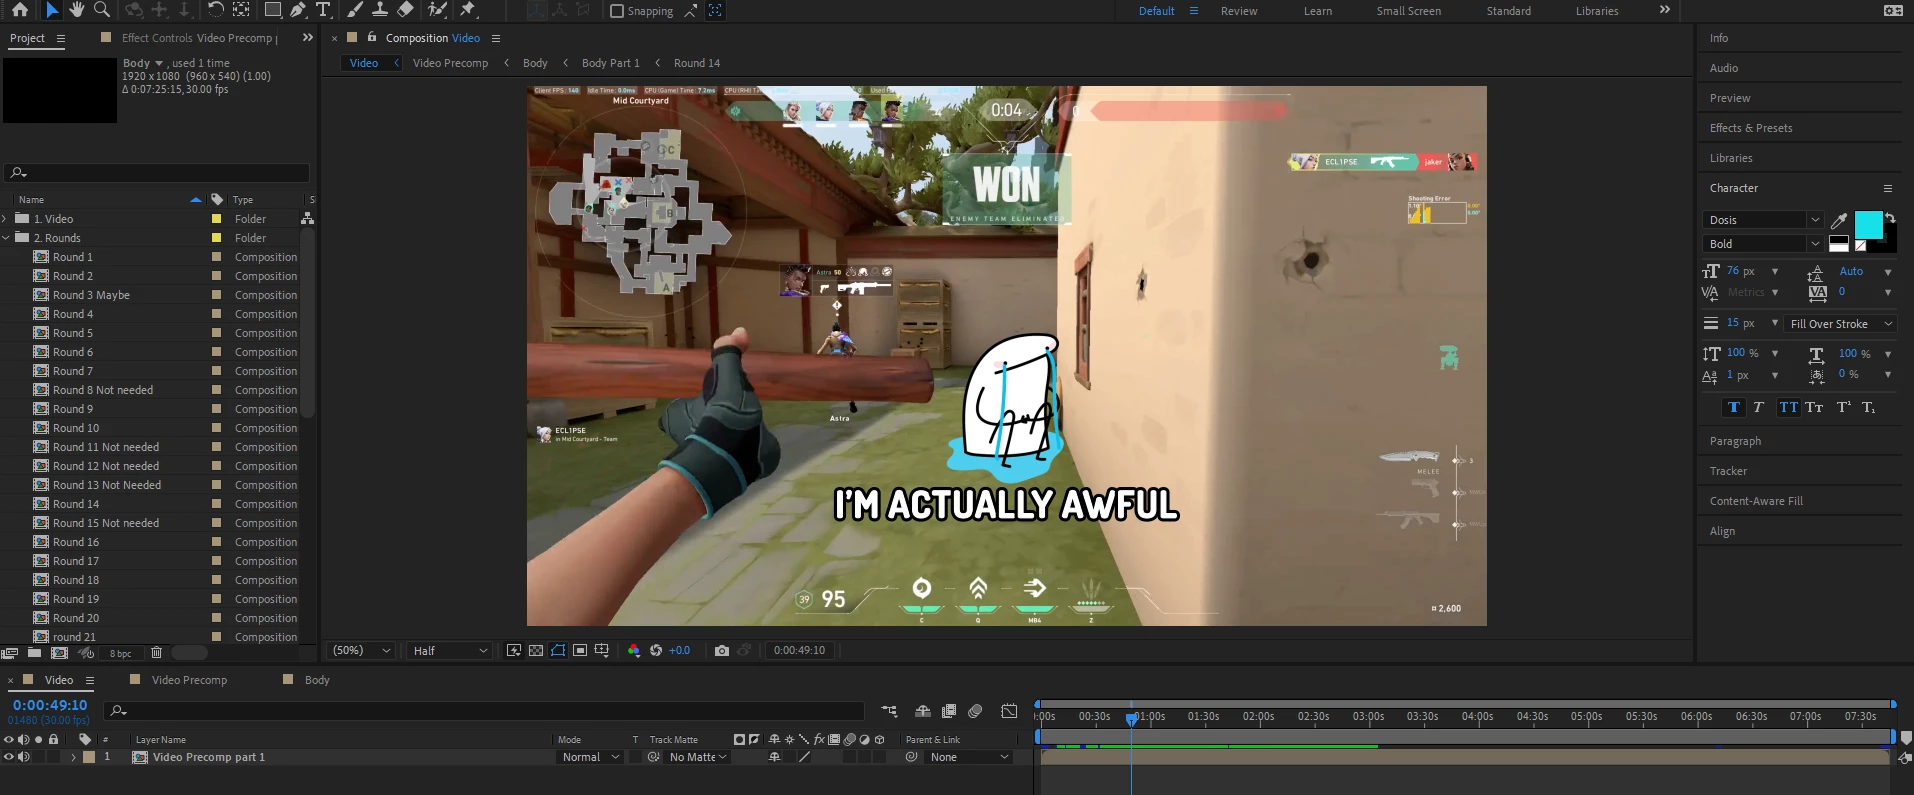Swap fill and stroke colors arrow
This screenshot has width=1914, height=795.
[1890, 218]
